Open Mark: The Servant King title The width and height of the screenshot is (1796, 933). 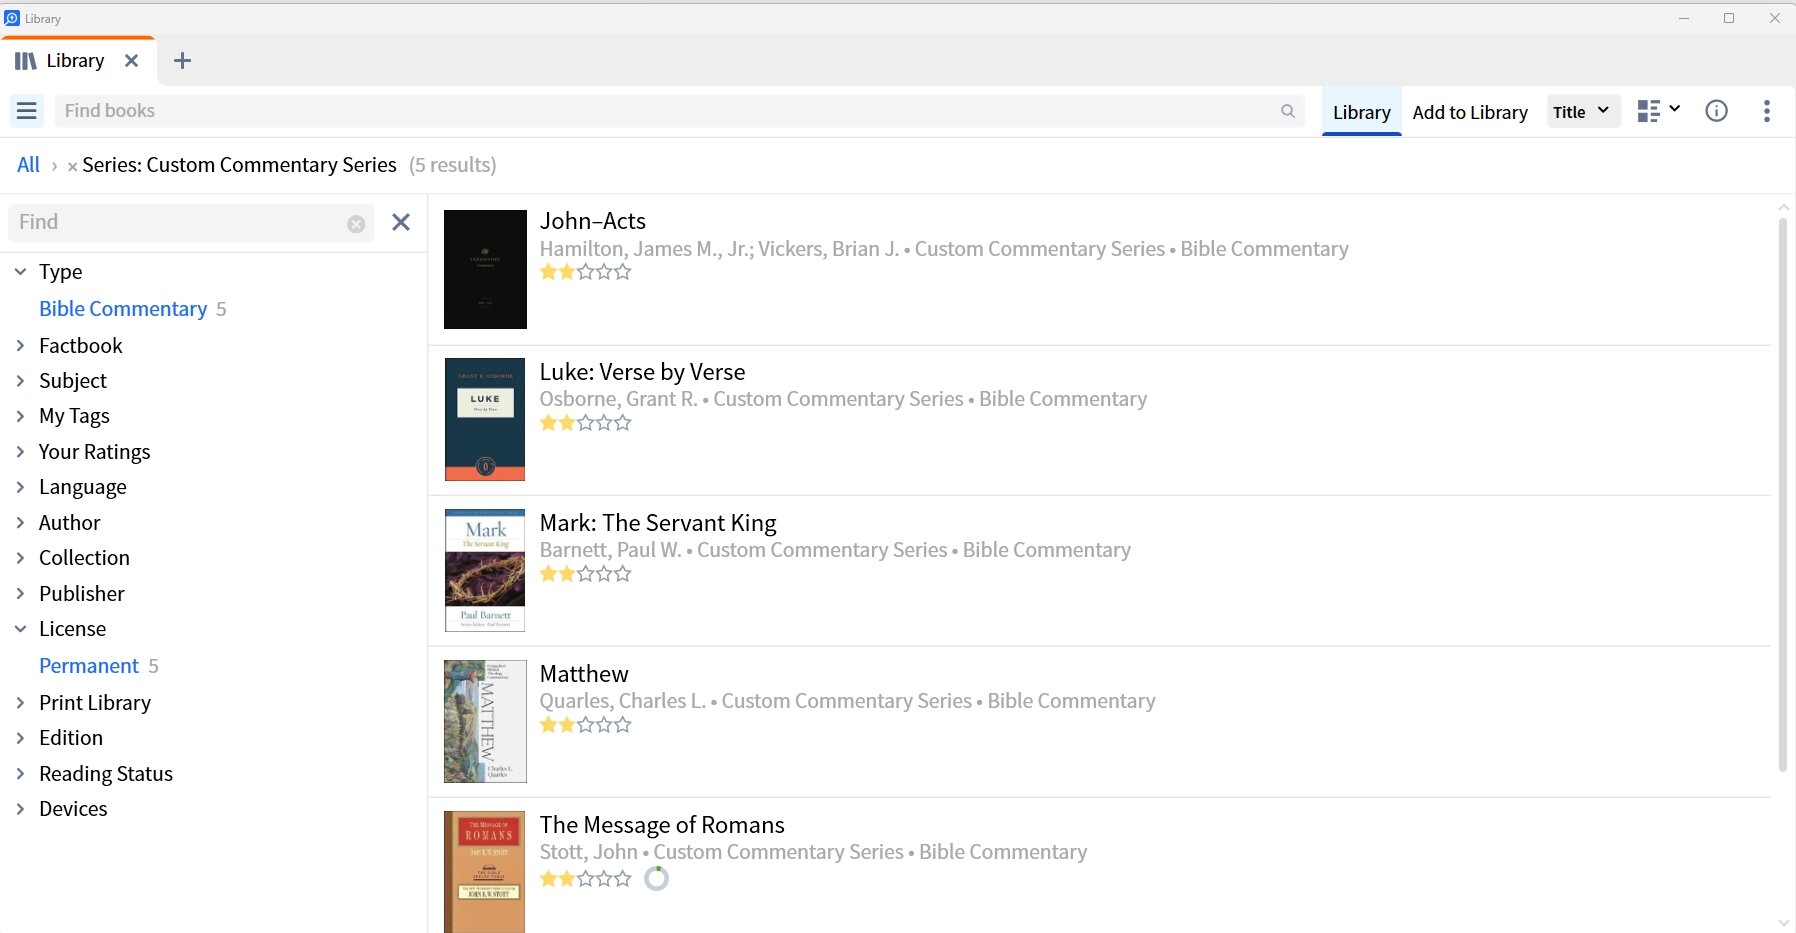point(658,523)
